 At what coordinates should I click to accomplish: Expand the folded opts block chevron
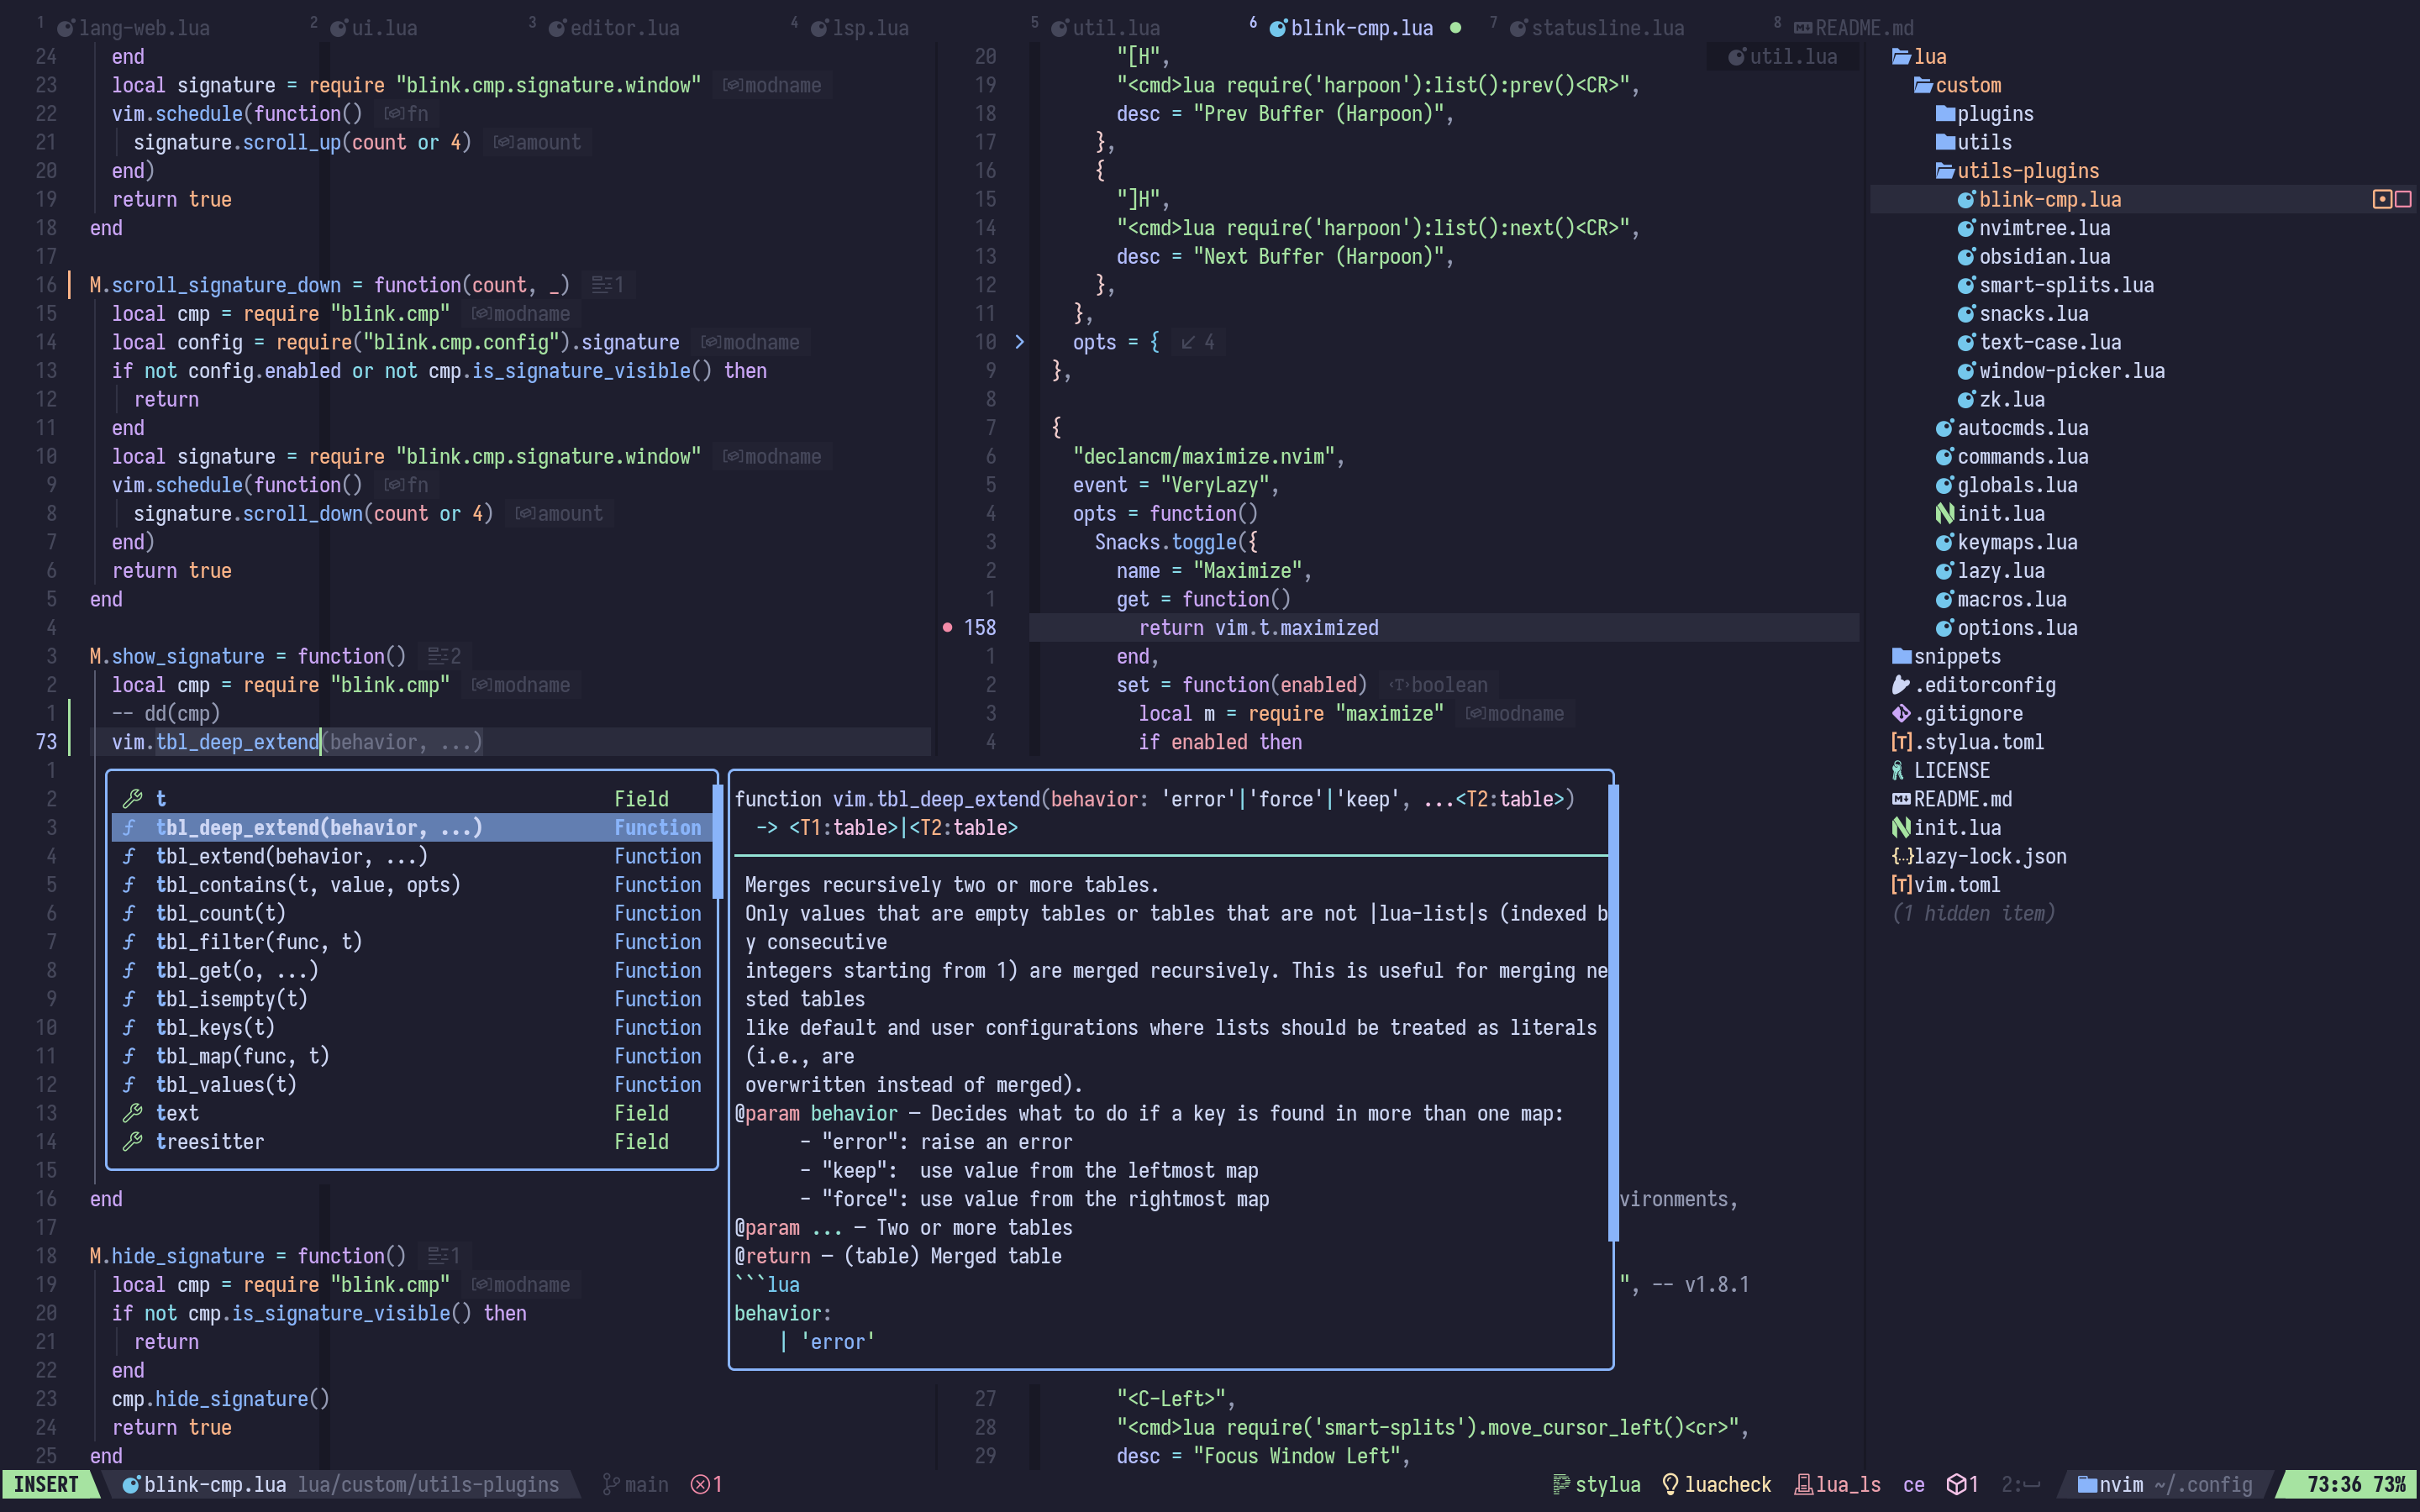(1019, 342)
